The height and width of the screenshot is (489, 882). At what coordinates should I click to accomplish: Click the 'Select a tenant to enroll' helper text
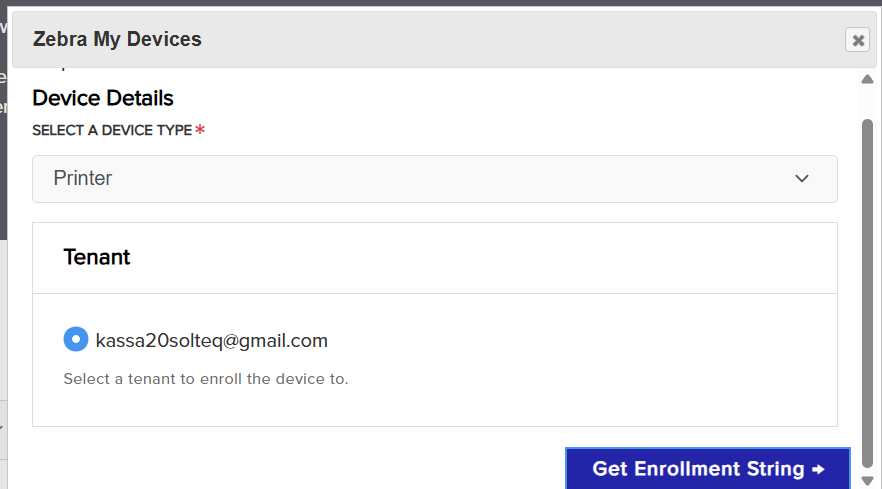(206, 379)
